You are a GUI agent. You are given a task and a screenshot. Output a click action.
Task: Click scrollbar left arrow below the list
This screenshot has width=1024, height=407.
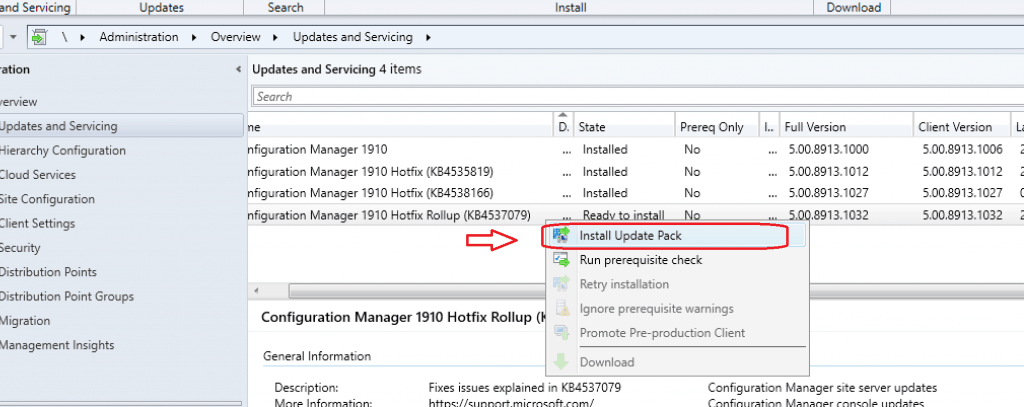coord(256,290)
